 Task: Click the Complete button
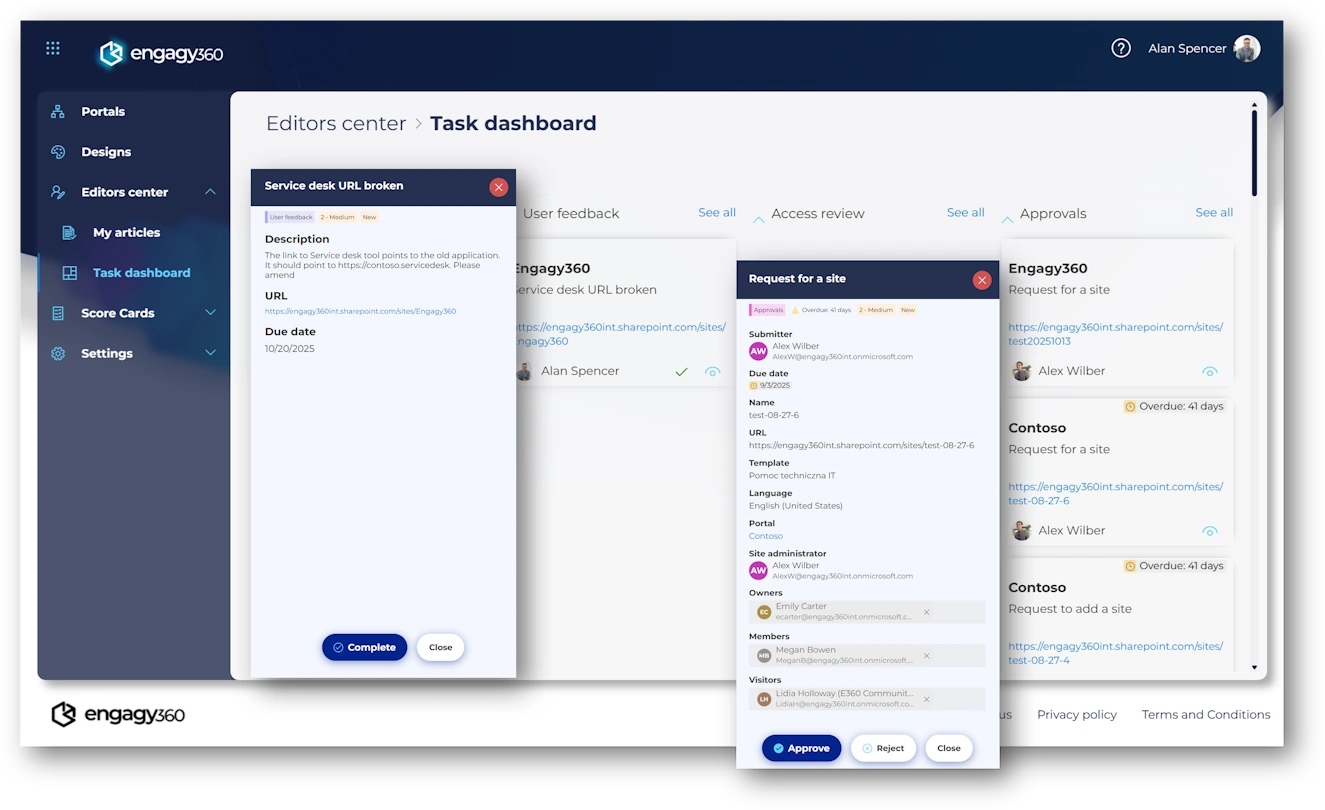coord(364,647)
